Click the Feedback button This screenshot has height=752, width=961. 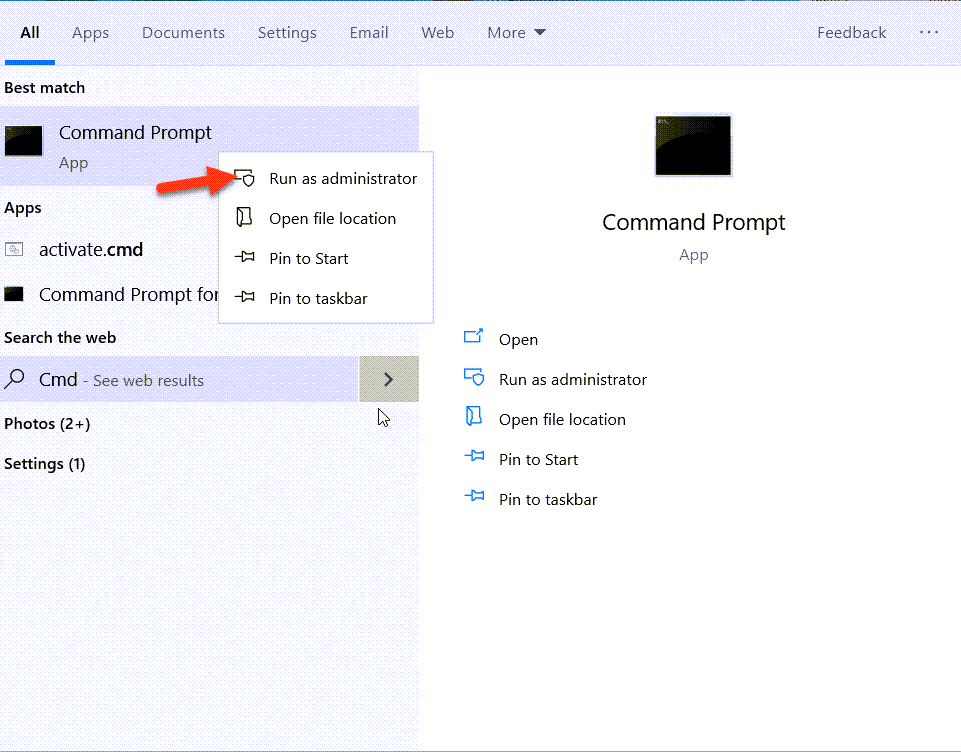[851, 33]
